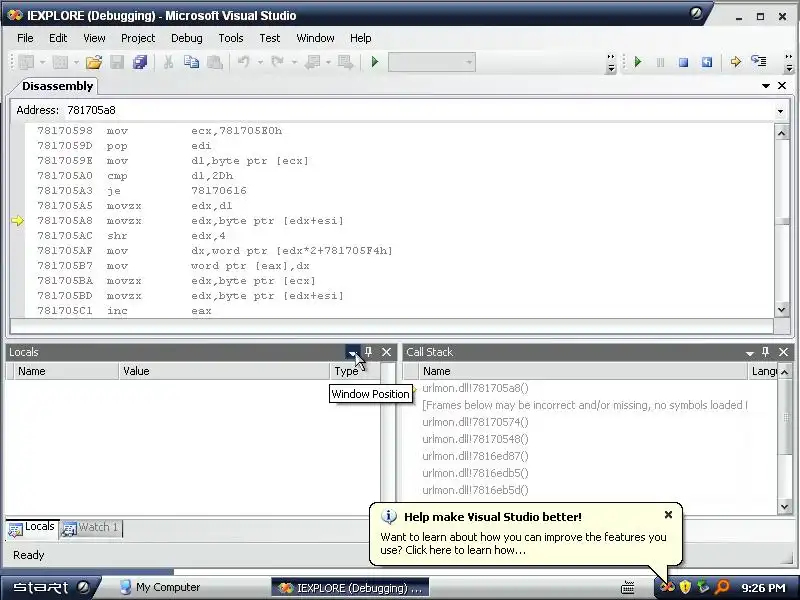Click the keyboard icon in taskbar
This screenshot has height=600, width=800.
tap(628, 587)
